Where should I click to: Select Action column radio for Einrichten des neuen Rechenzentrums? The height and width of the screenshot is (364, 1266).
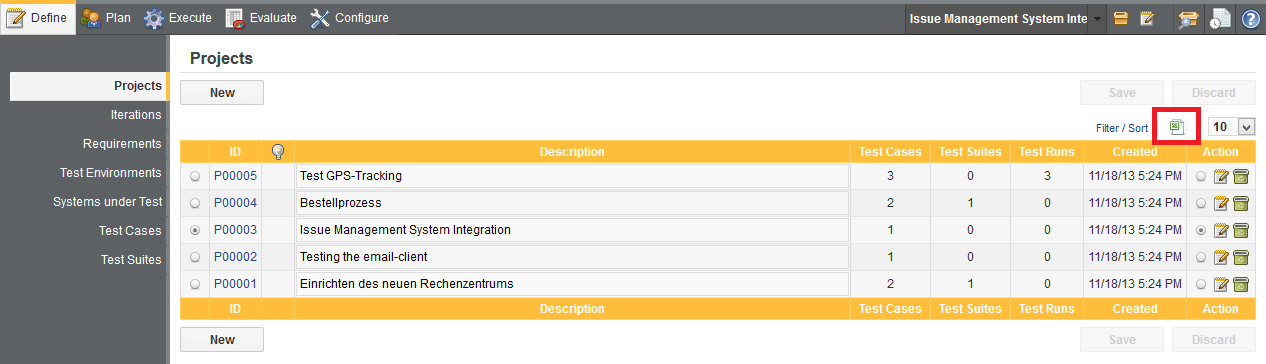pyautogui.click(x=1201, y=284)
